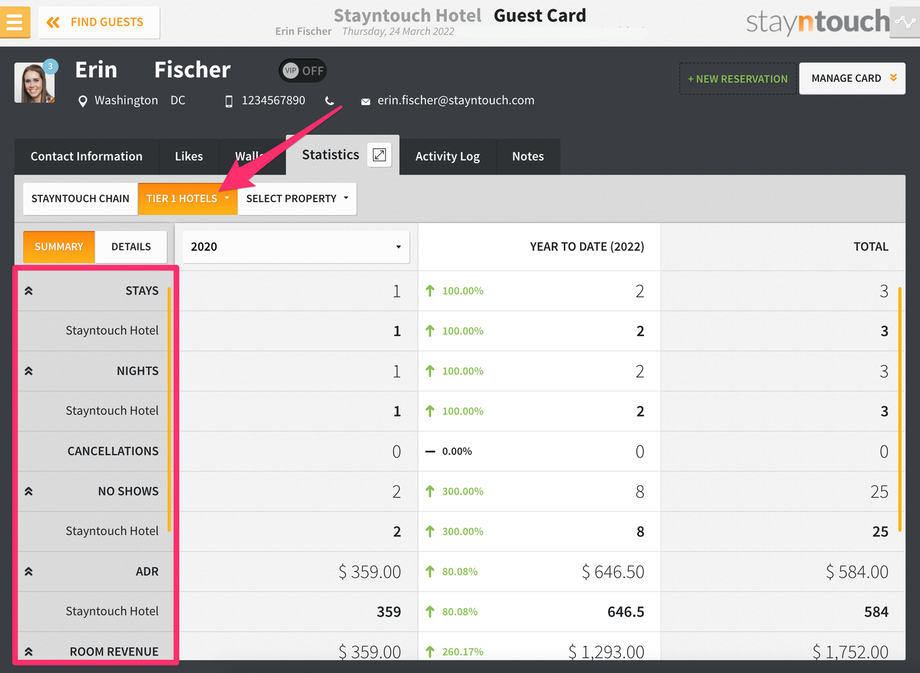This screenshot has height=673, width=920.
Task: Click Stayntouch Hotel under No Shows
Action: [x=112, y=531]
